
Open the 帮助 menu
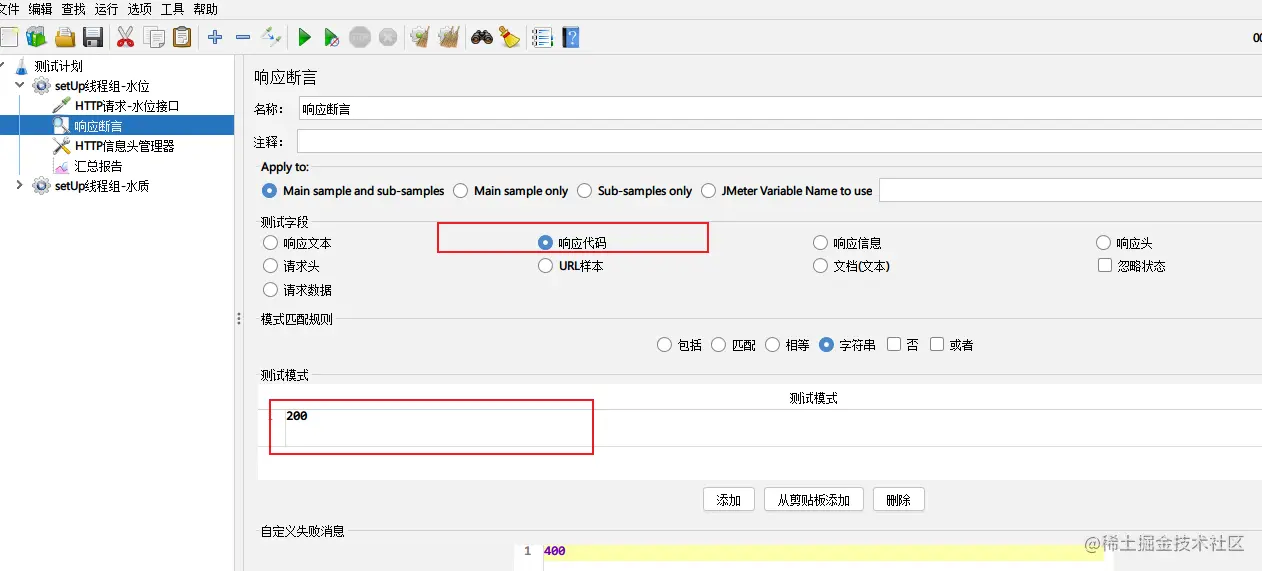click(205, 9)
